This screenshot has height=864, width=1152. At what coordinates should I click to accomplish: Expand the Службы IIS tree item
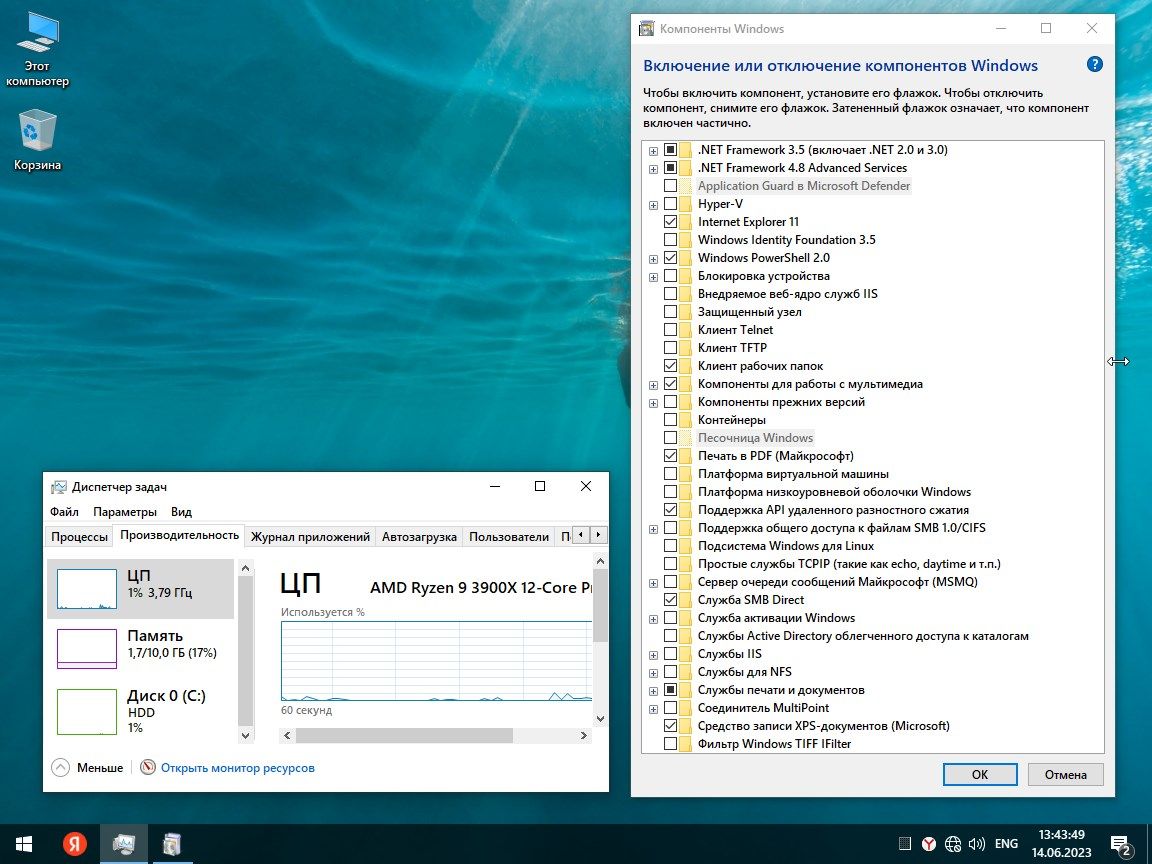coord(653,653)
